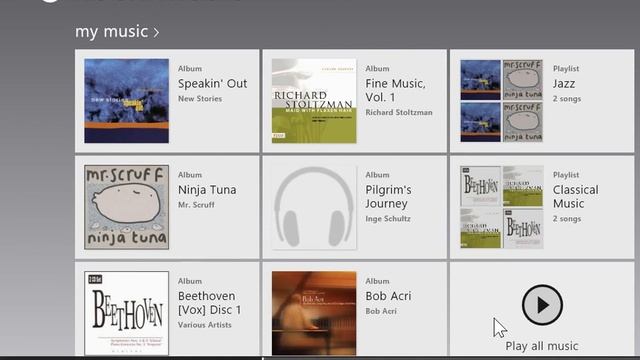Open Pilgrim's Journey headphones placeholder icon
The width and height of the screenshot is (640, 360).
314,207
